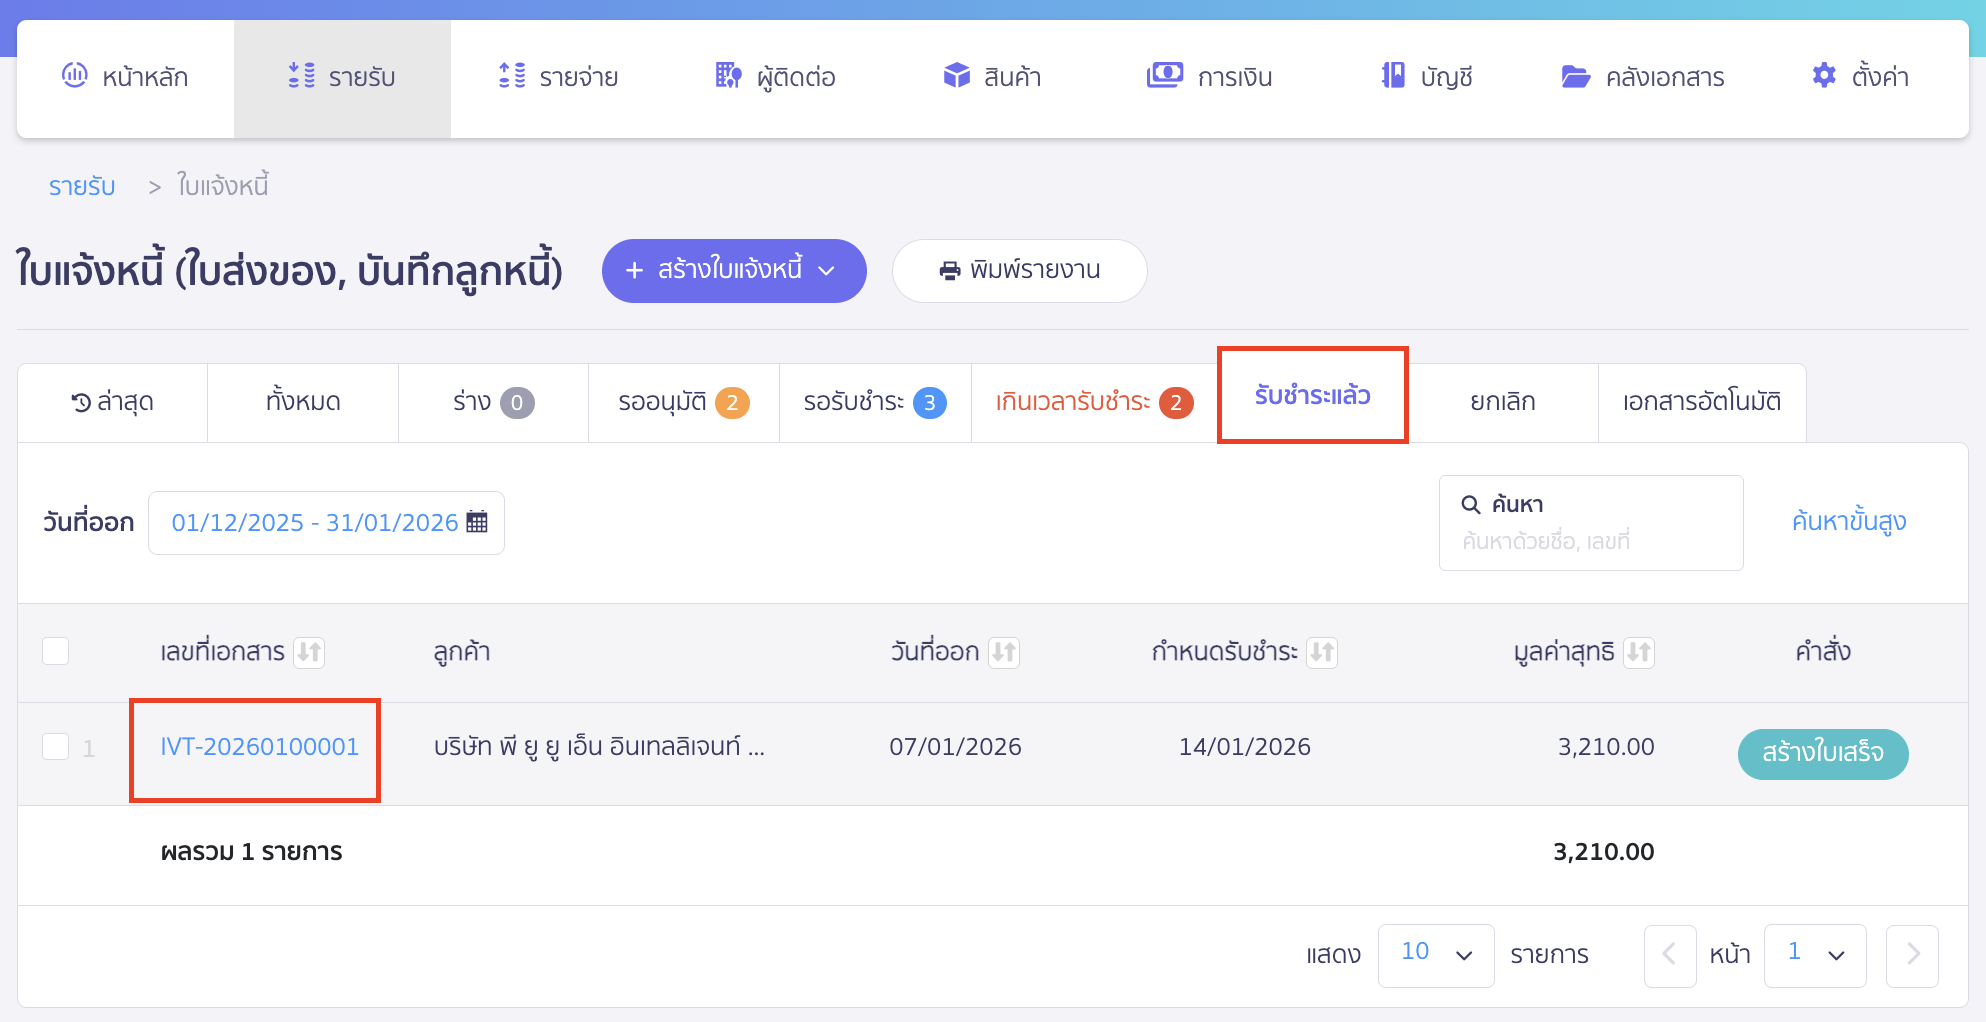The image size is (1986, 1022).
Task: Open the การเงิน finance icon
Action: tap(1163, 75)
